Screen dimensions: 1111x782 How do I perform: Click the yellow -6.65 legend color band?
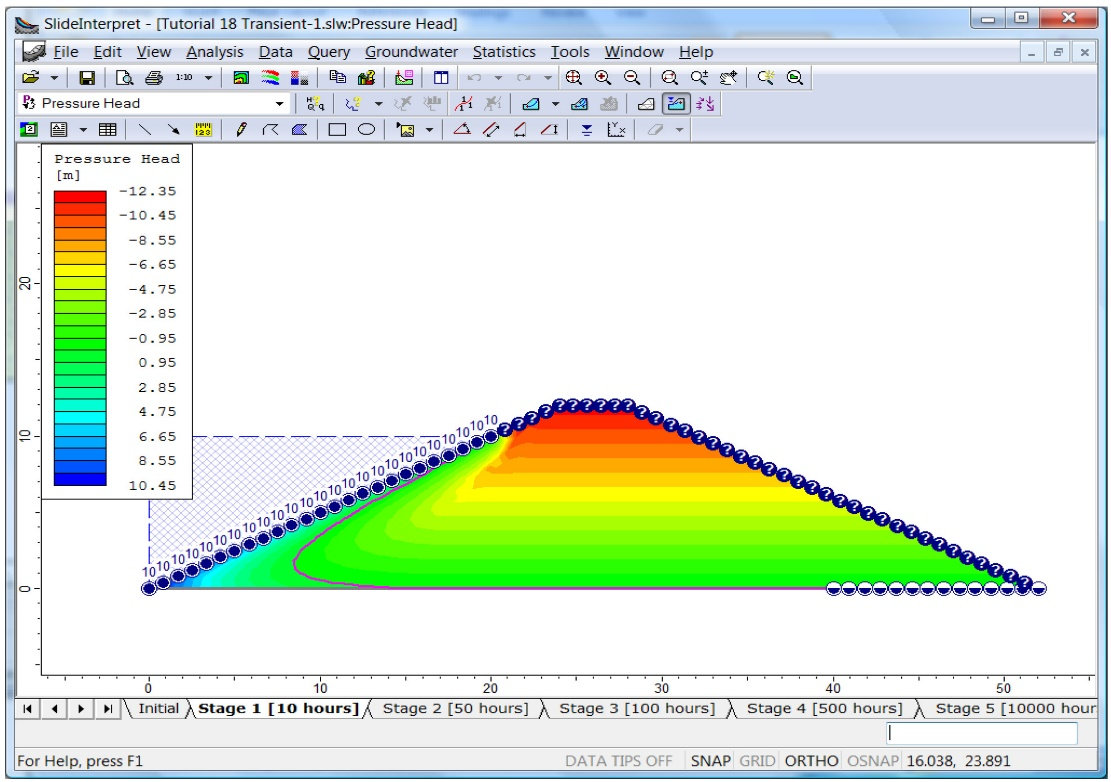coord(80,270)
